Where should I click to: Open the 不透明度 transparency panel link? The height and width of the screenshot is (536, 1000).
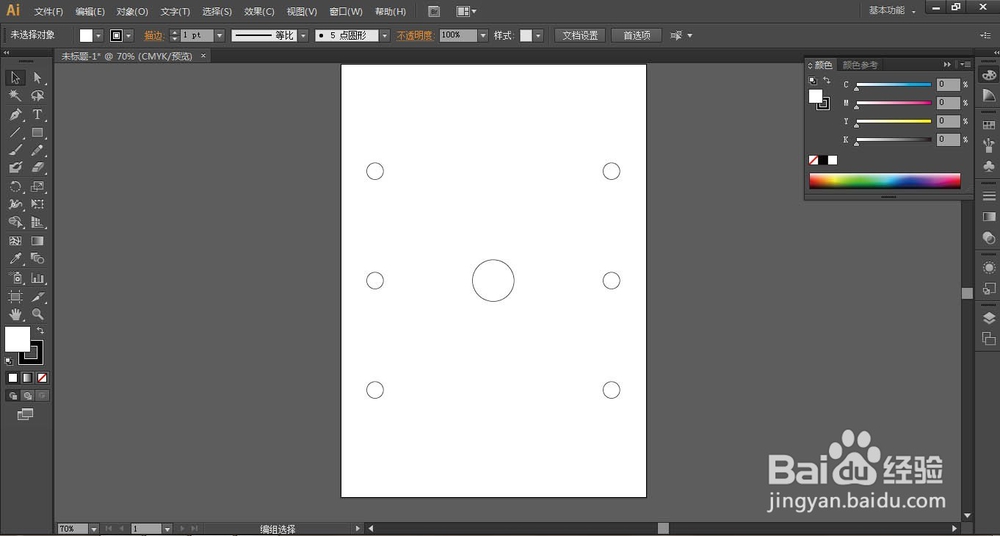(x=415, y=36)
